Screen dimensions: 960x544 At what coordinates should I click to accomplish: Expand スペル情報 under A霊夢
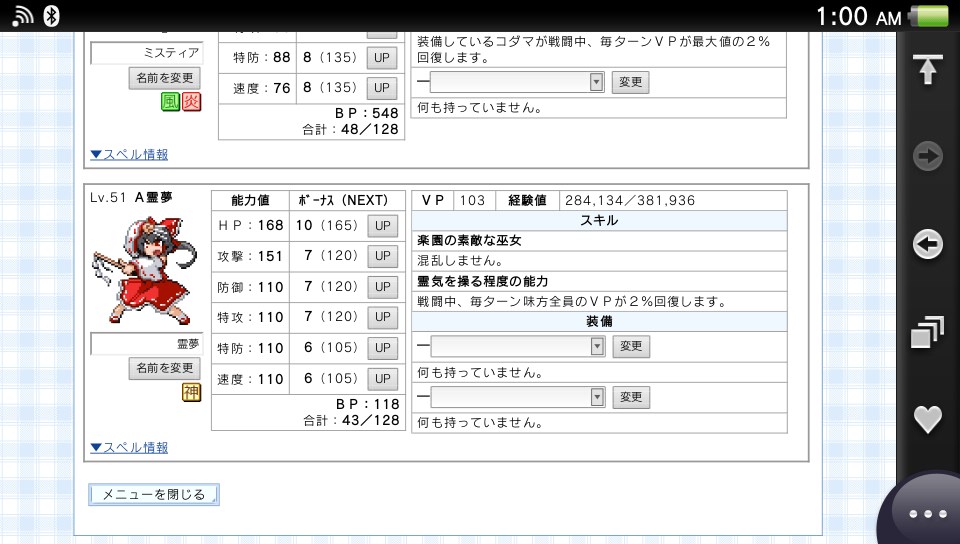pyautogui.click(x=129, y=447)
